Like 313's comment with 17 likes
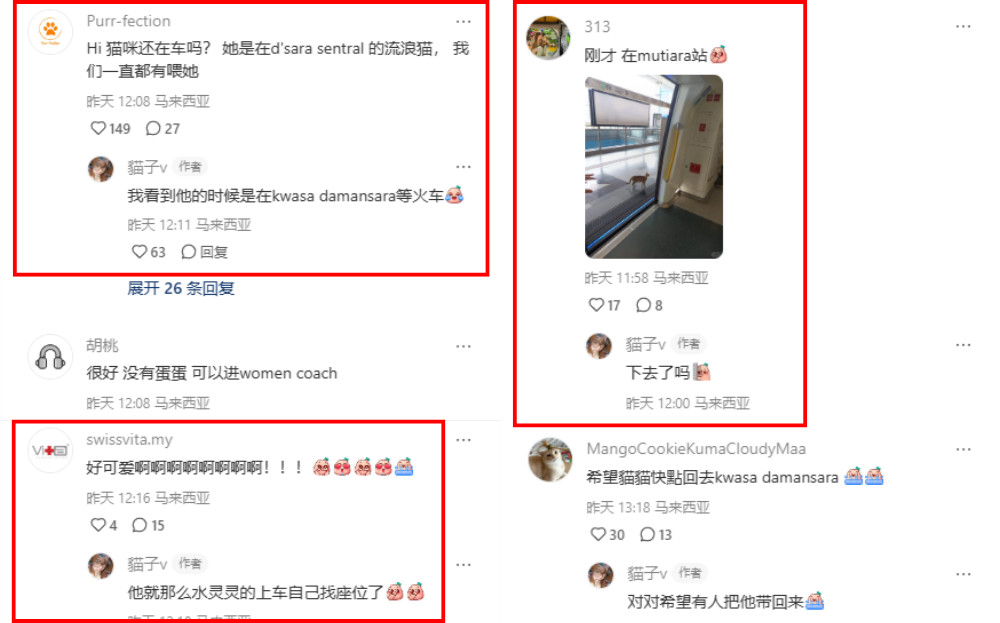 pos(604,305)
